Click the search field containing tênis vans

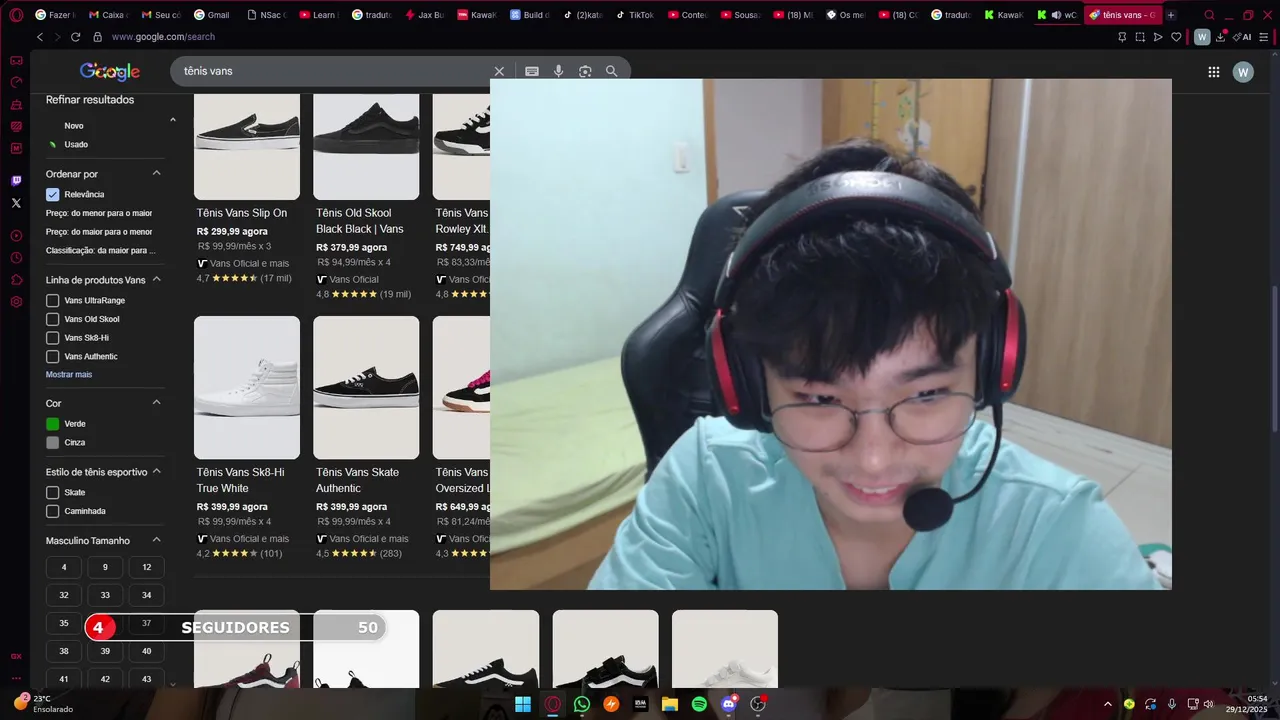335,71
